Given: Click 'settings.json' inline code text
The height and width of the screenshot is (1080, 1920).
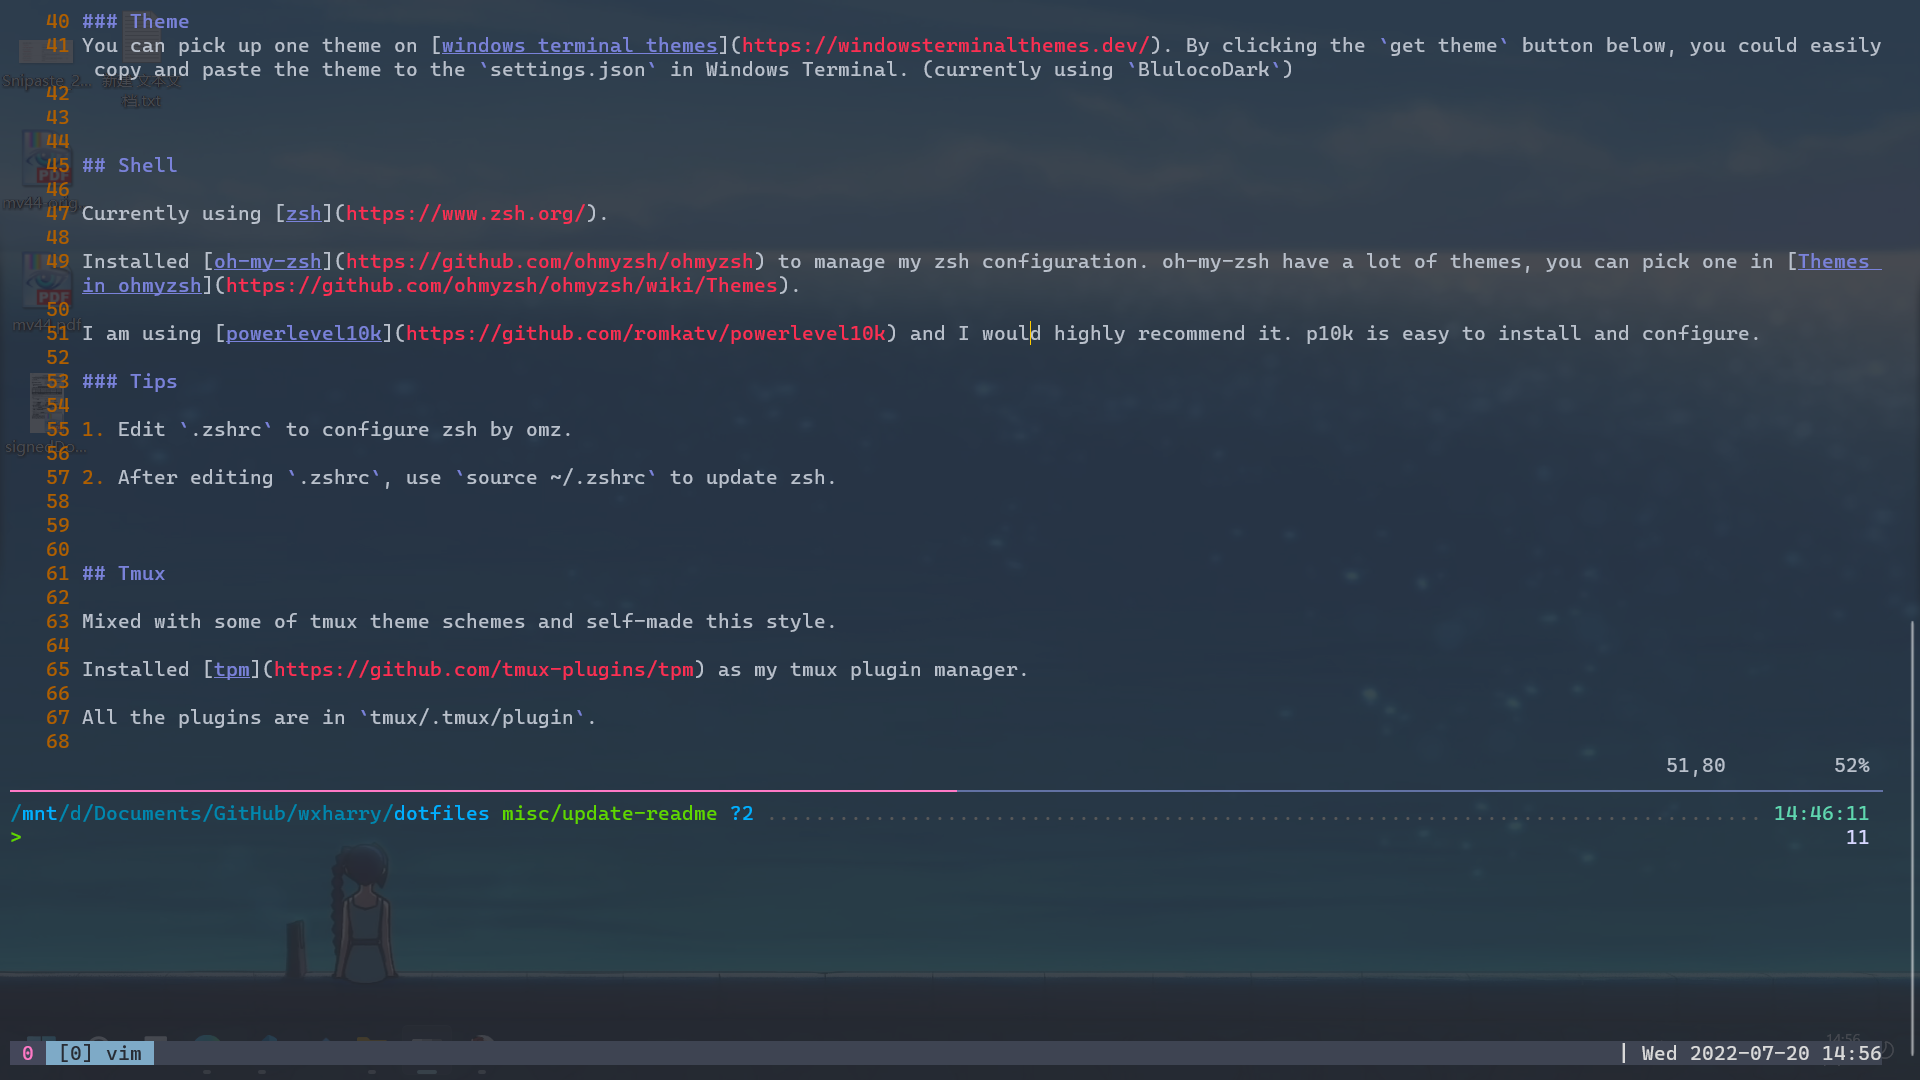Looking at the screenshot, I should coord(568,70).
